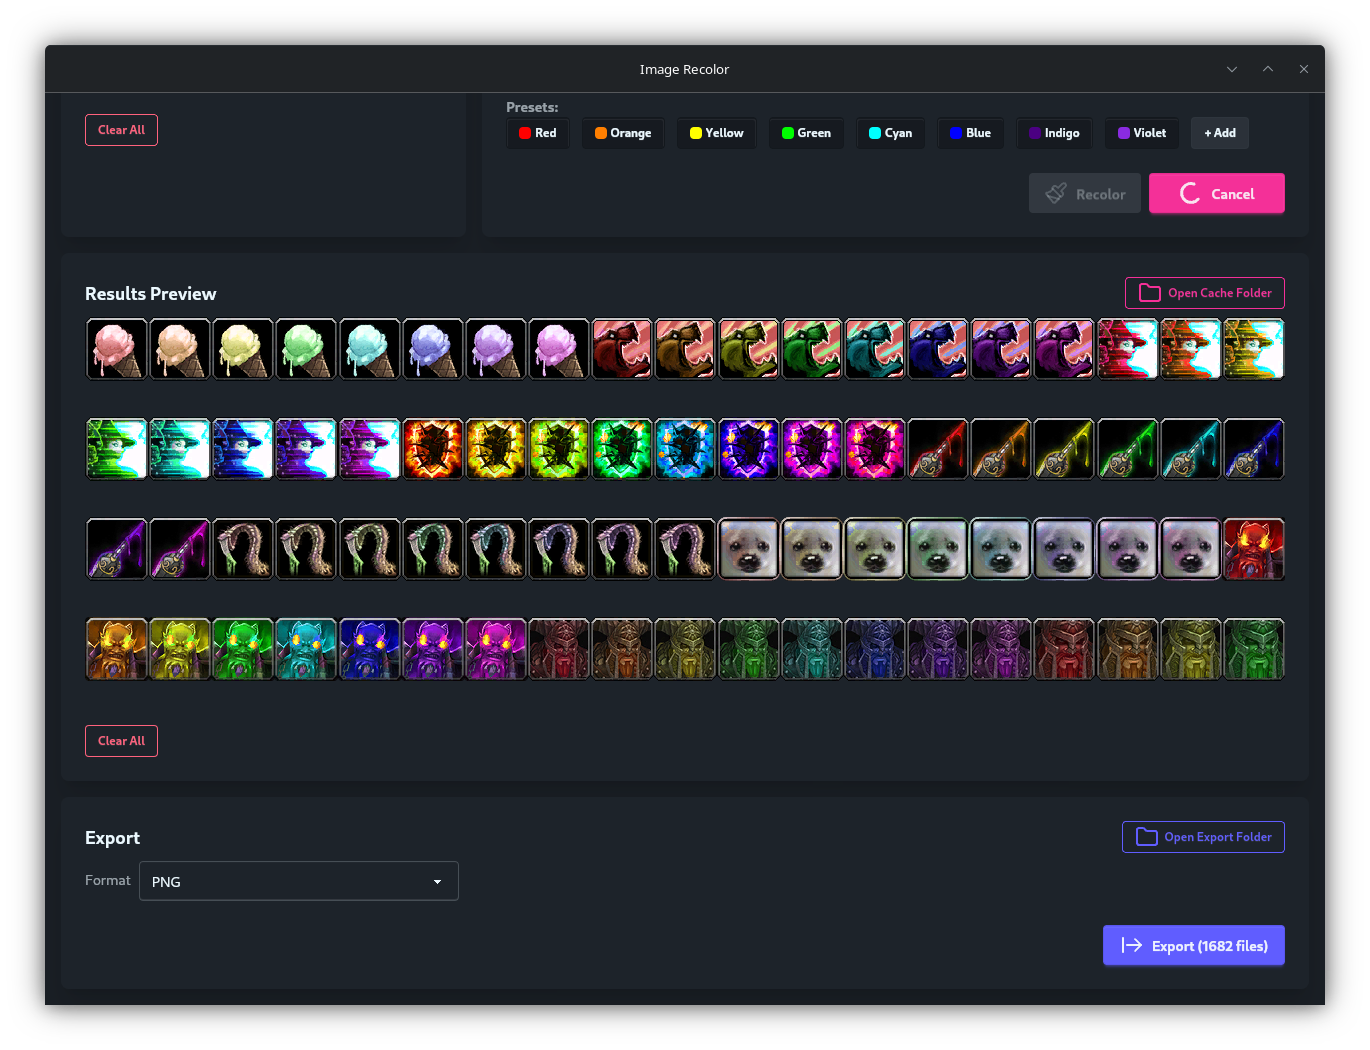Click the Export section heading
Image resolution: width=1370 pixels, height=1050 pixels.
coord(112,838)
